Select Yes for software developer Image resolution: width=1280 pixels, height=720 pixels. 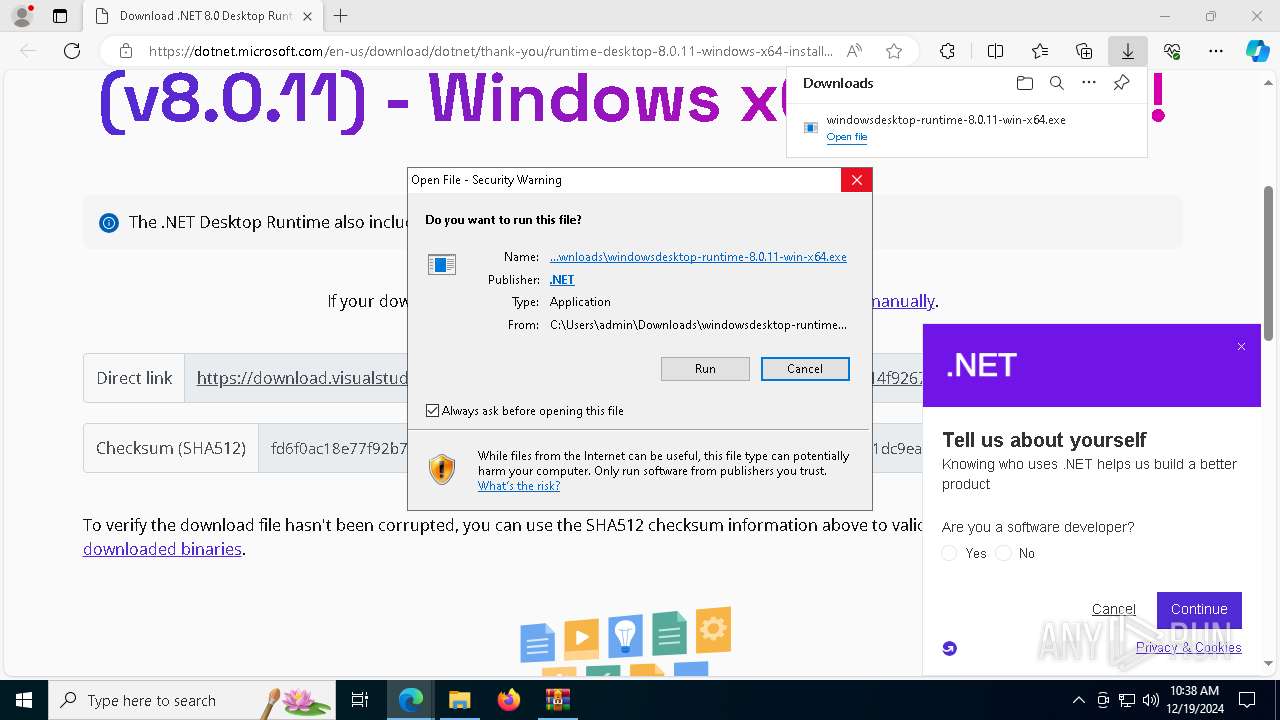coord(949,553)
